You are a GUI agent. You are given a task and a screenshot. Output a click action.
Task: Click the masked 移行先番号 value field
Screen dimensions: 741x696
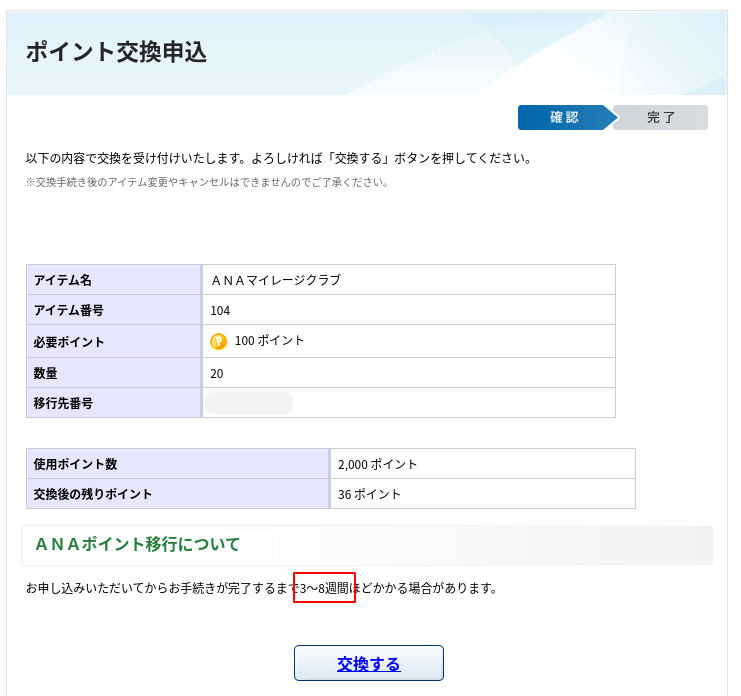tap(249, 403)
